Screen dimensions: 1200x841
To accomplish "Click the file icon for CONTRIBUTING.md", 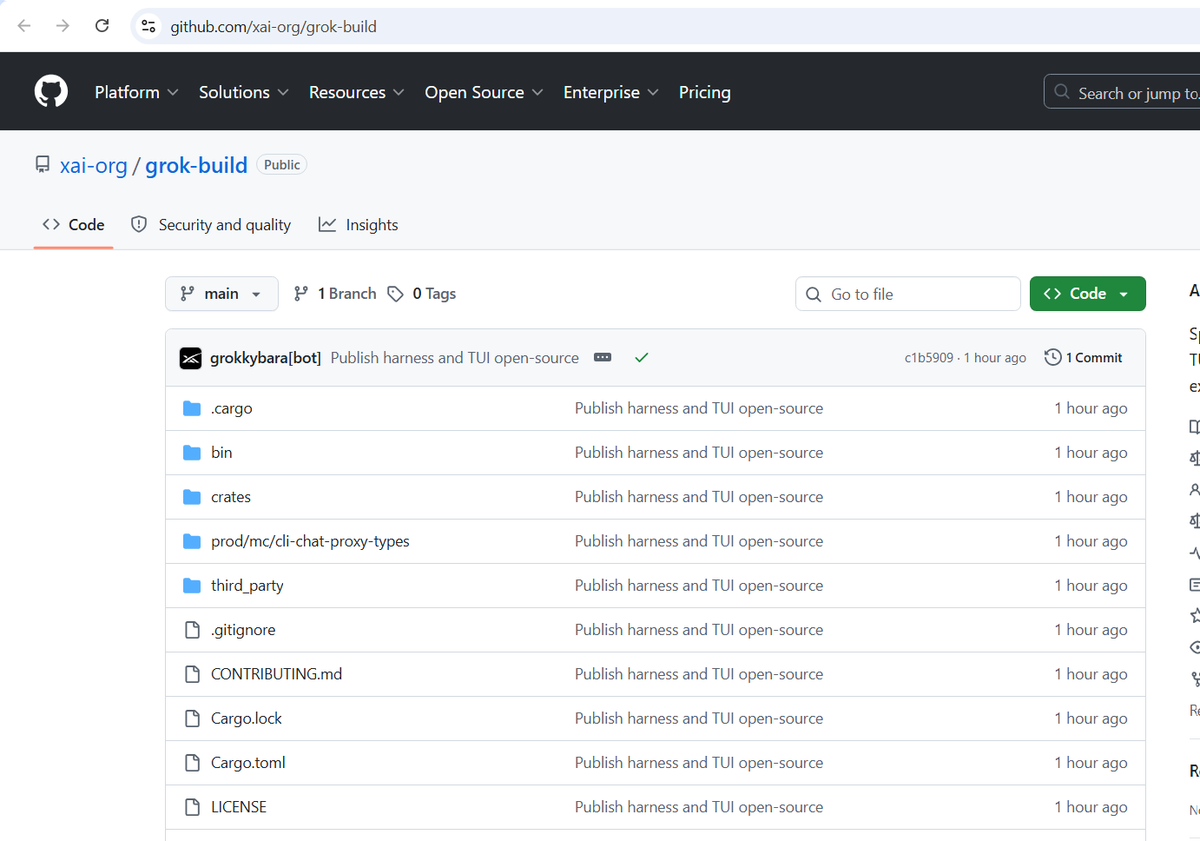I will click(192, 674).
